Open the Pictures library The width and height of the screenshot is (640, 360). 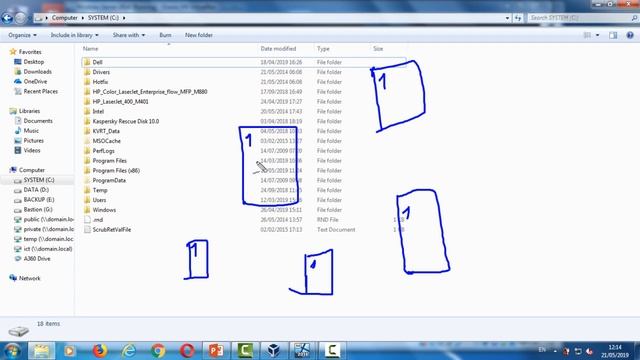(29, 140)
